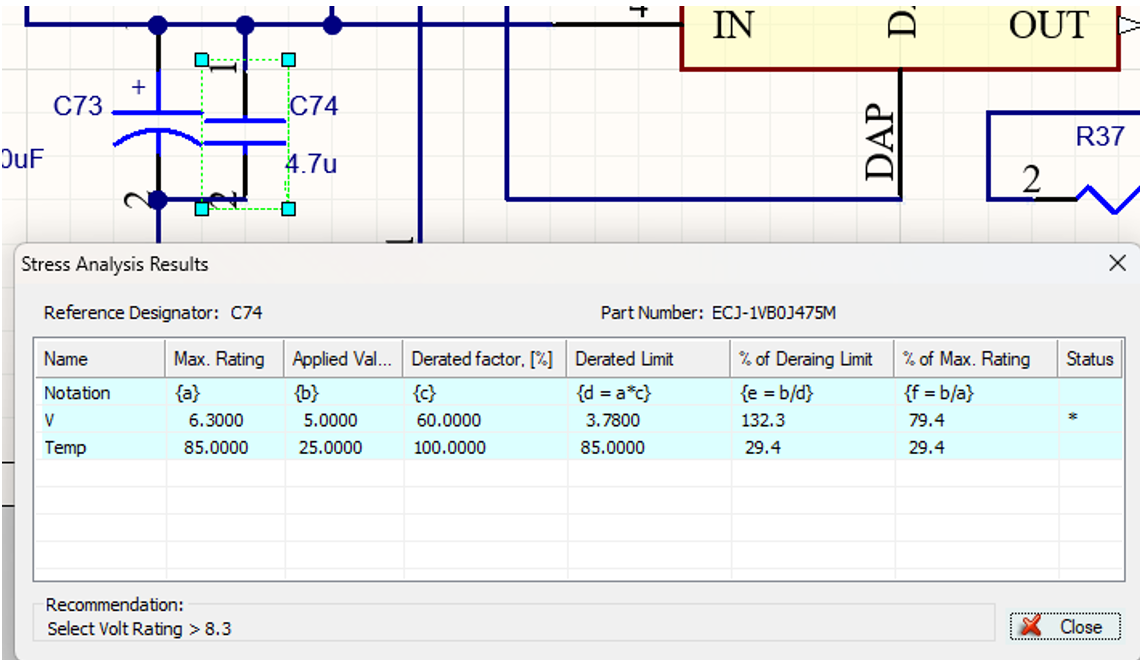The image size is (1140, 660).
Task: Click the R37 resistor designator
Action: click(x=1099, y=137)
